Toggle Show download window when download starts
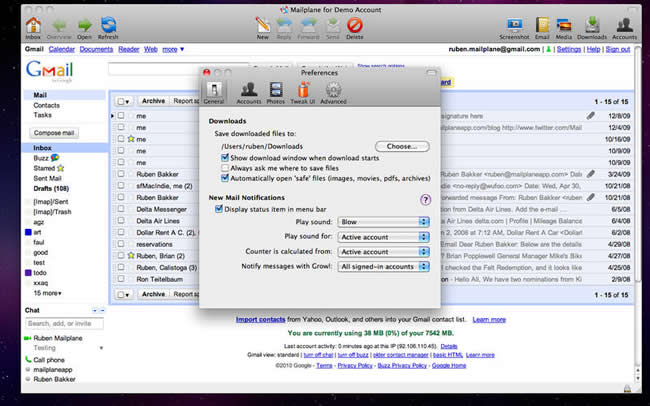Screen dimensions: 650x406 [x=225, y=158]
